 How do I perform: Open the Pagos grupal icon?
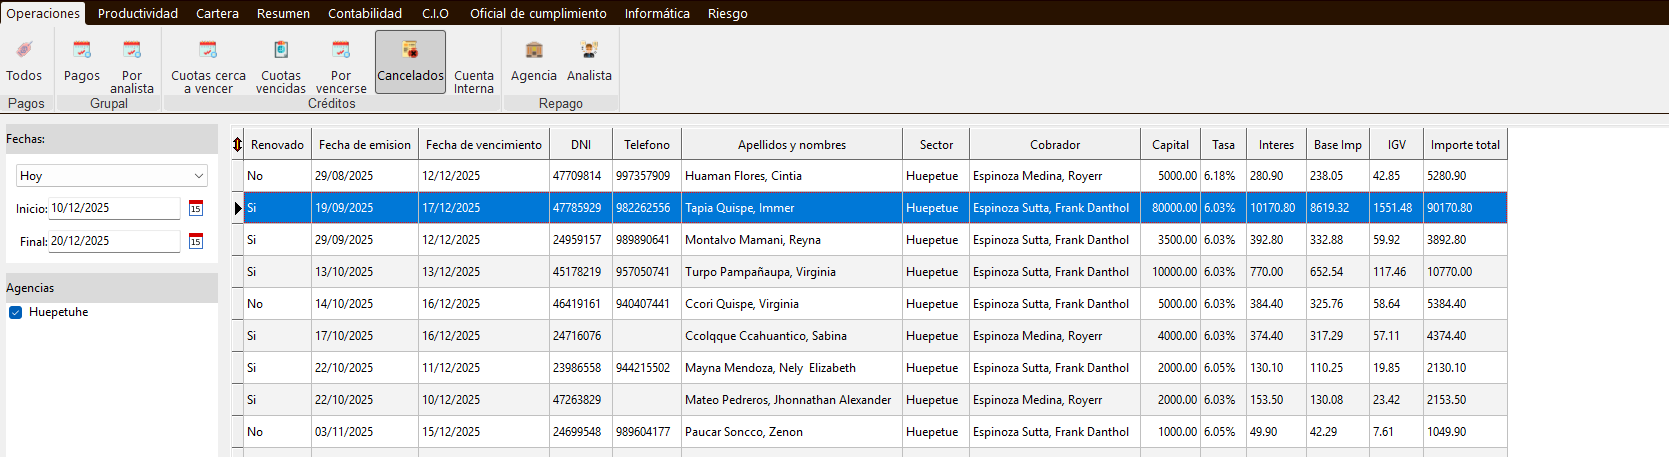tap(82, 60)
